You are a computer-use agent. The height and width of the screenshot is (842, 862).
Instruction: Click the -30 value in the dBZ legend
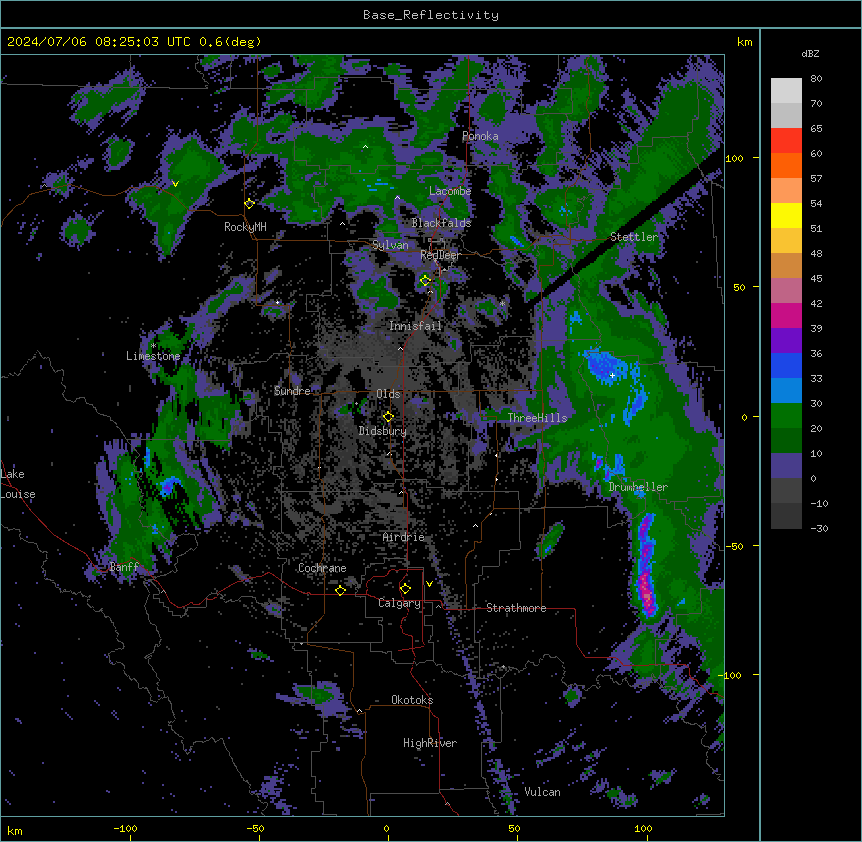(x=819, y=528)
